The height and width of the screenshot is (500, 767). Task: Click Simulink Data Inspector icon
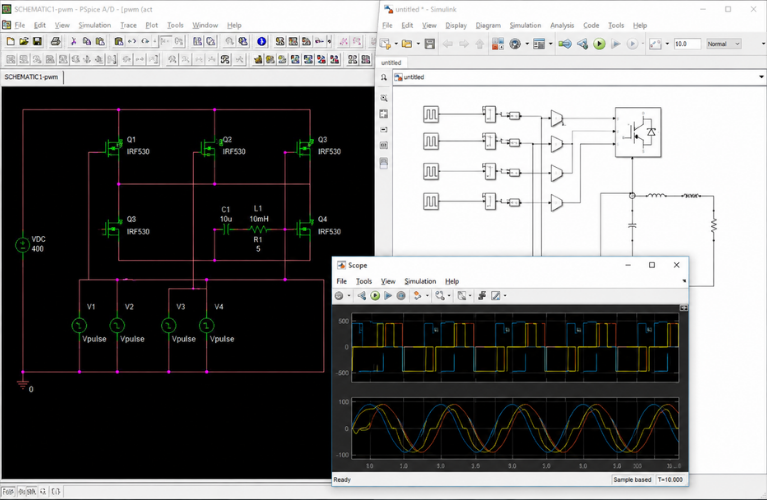point(655,44)
